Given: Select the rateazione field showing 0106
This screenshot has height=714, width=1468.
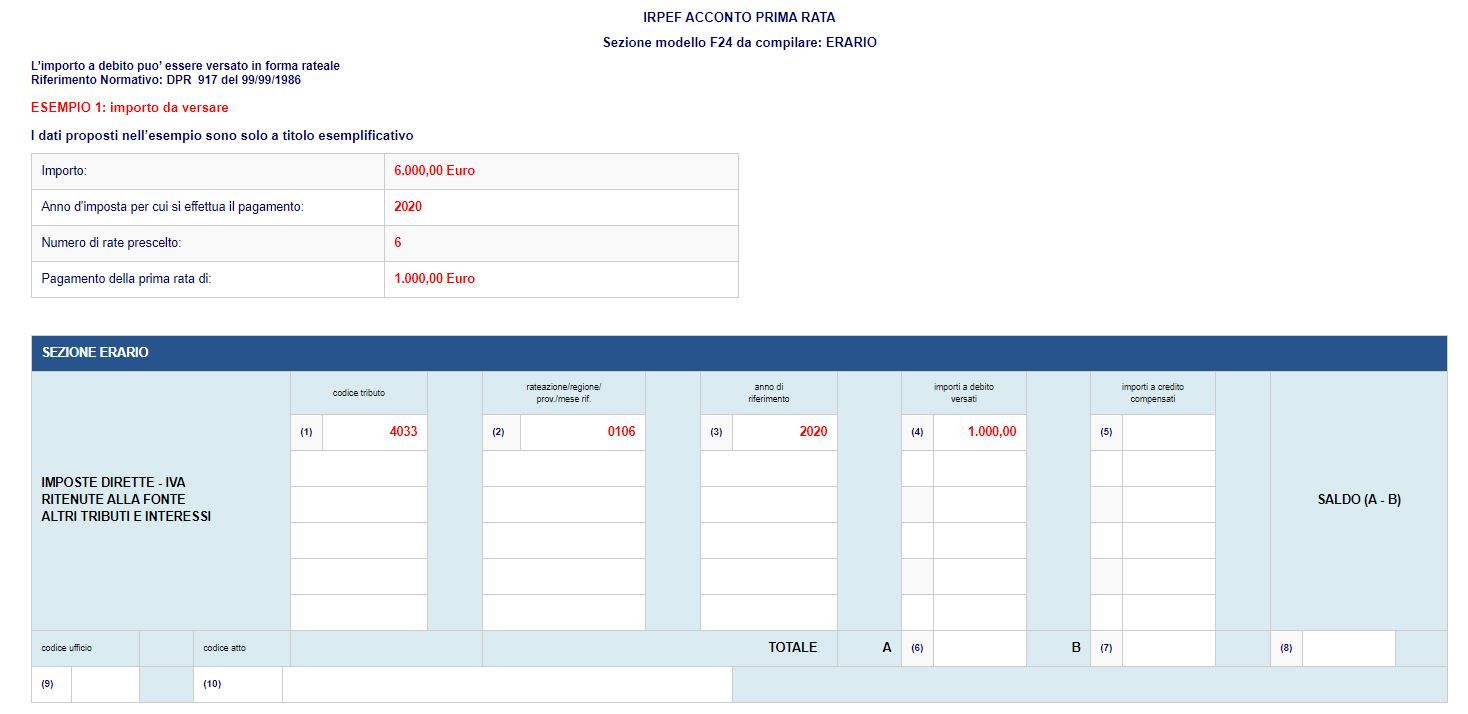Looking at the screenshot, I should click(582, 432).
